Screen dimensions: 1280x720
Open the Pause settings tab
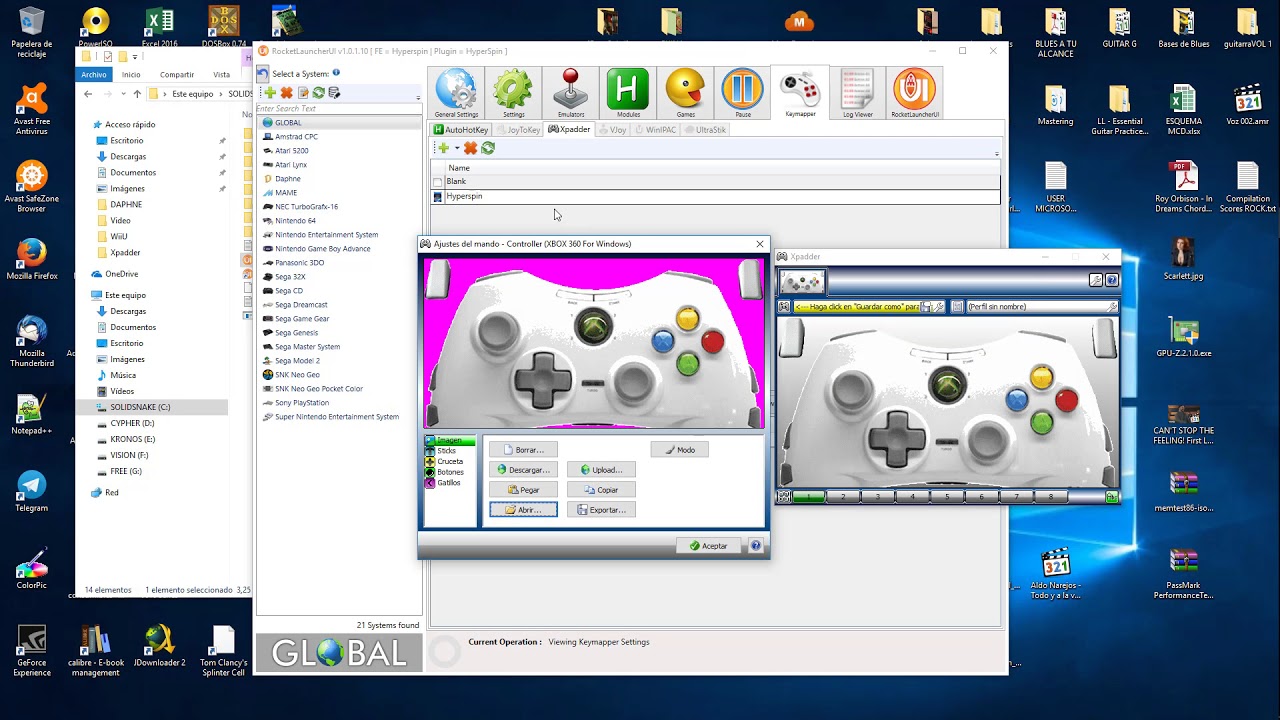[743, 94]
